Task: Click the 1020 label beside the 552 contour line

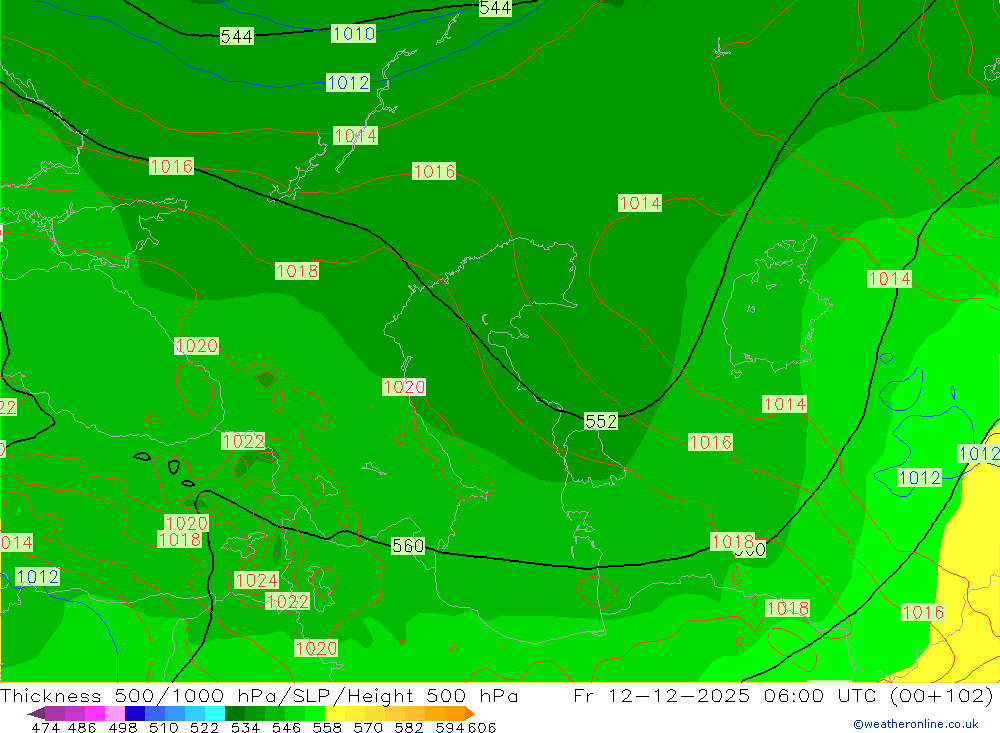Action: (404, 387)
